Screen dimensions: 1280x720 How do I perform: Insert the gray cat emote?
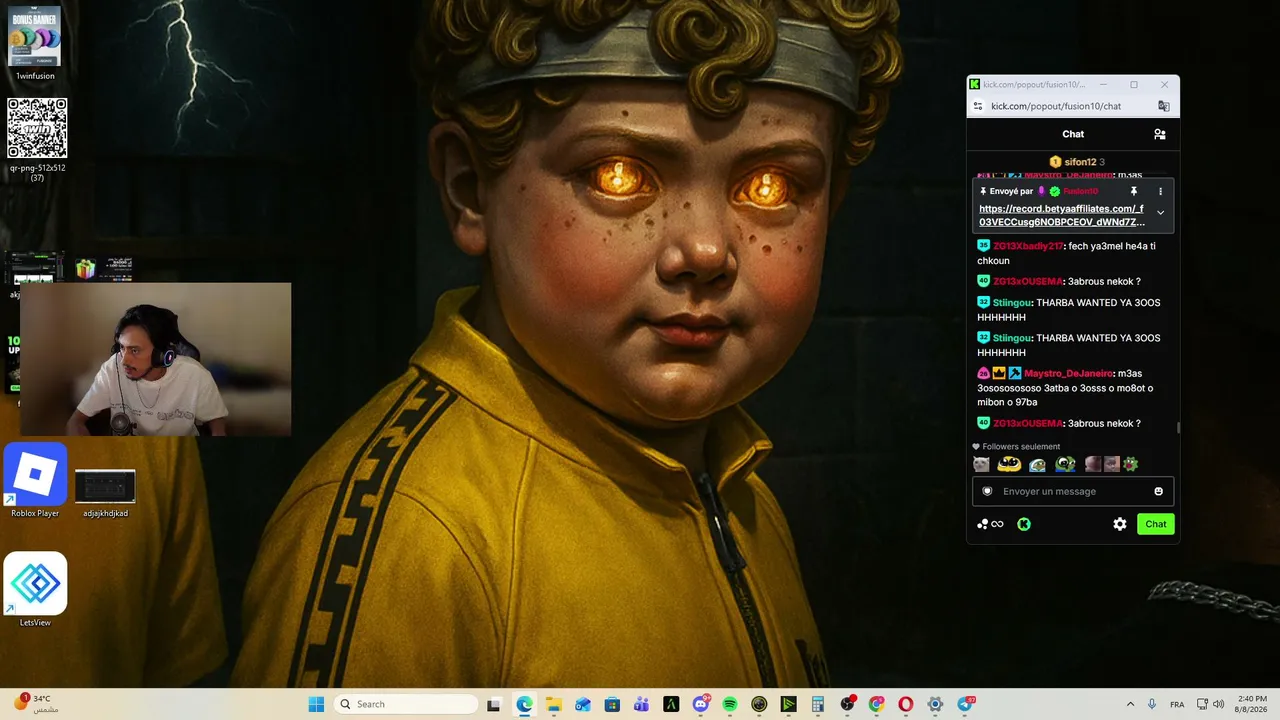point(981,464)
